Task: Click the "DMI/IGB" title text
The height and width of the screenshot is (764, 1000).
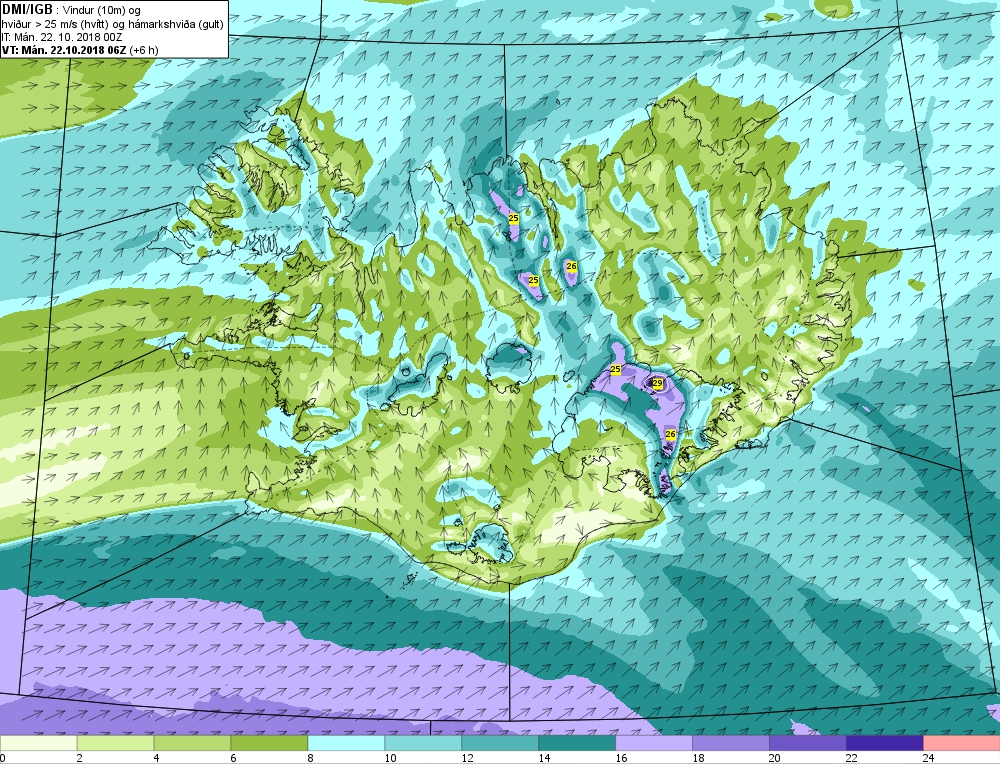Action: click(x=27, y=10)
